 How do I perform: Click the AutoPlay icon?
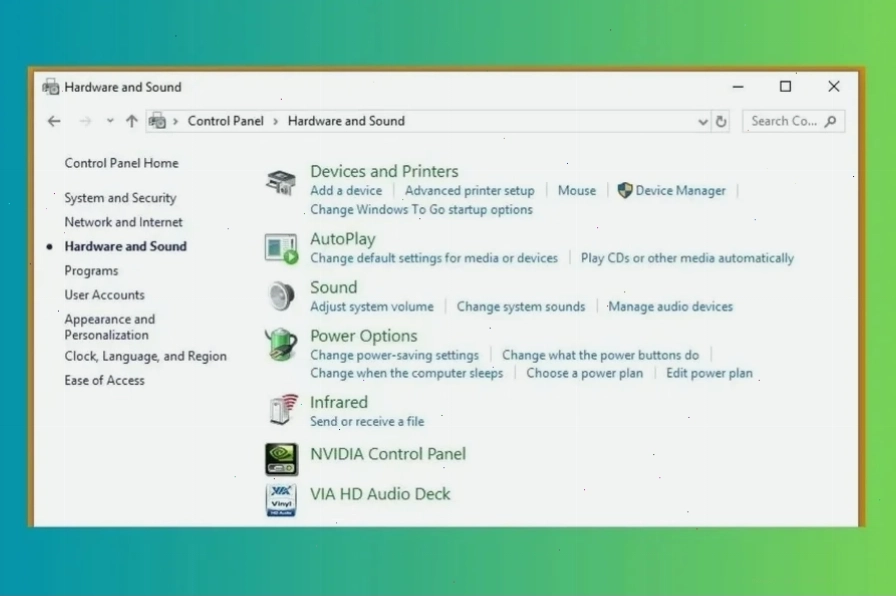(x=281, y=249)
